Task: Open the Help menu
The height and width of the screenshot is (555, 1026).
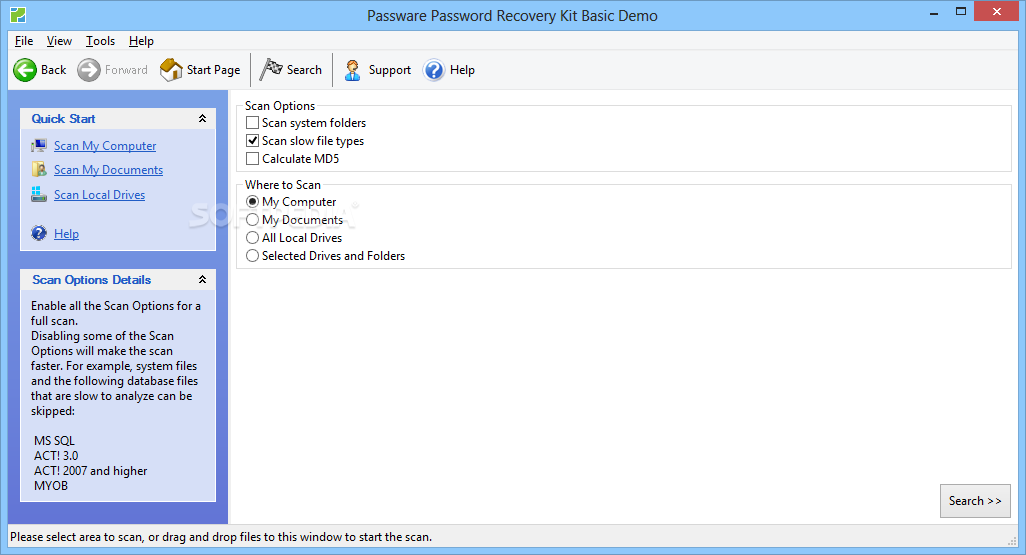Action: pos(141,41)
